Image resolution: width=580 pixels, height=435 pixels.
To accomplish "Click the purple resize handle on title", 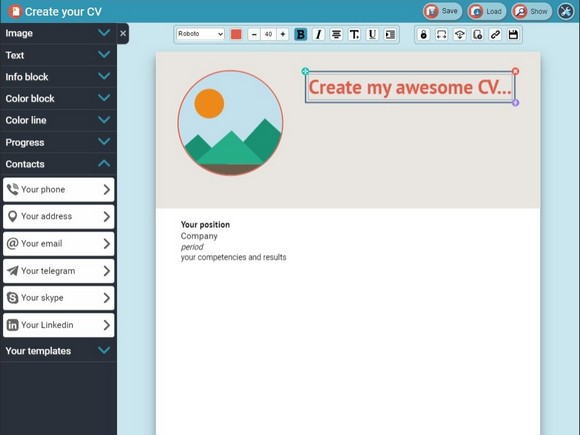I will click(x=515, y=102).
